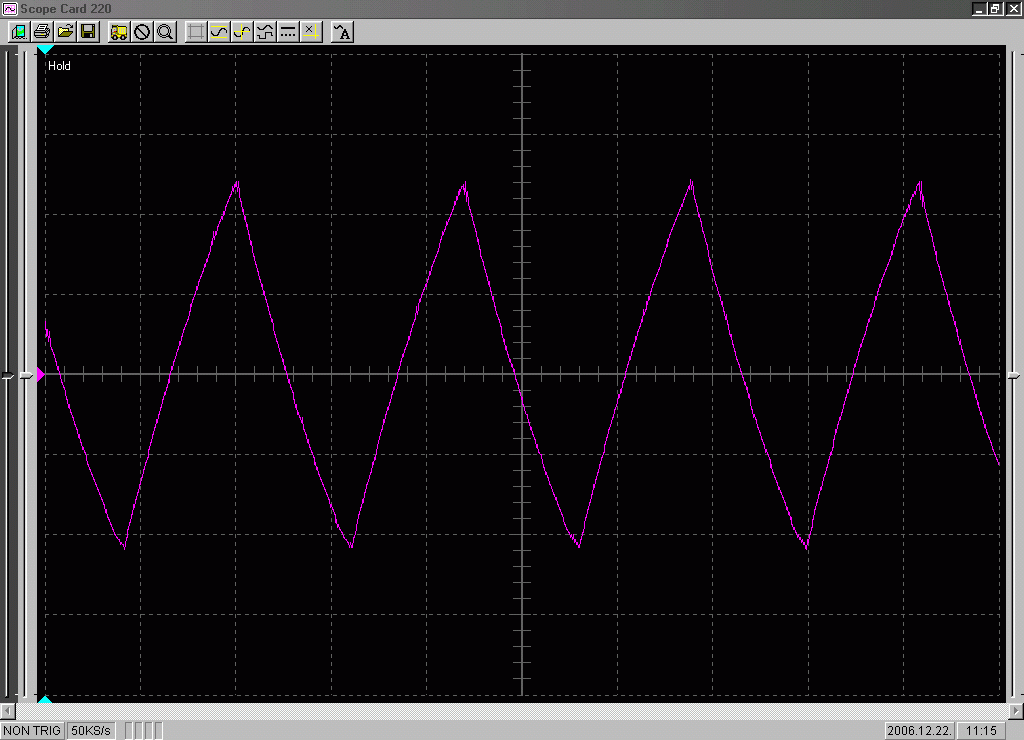
Task: Click the horizontal scrollbar left arrow
Action: point(8,711)
